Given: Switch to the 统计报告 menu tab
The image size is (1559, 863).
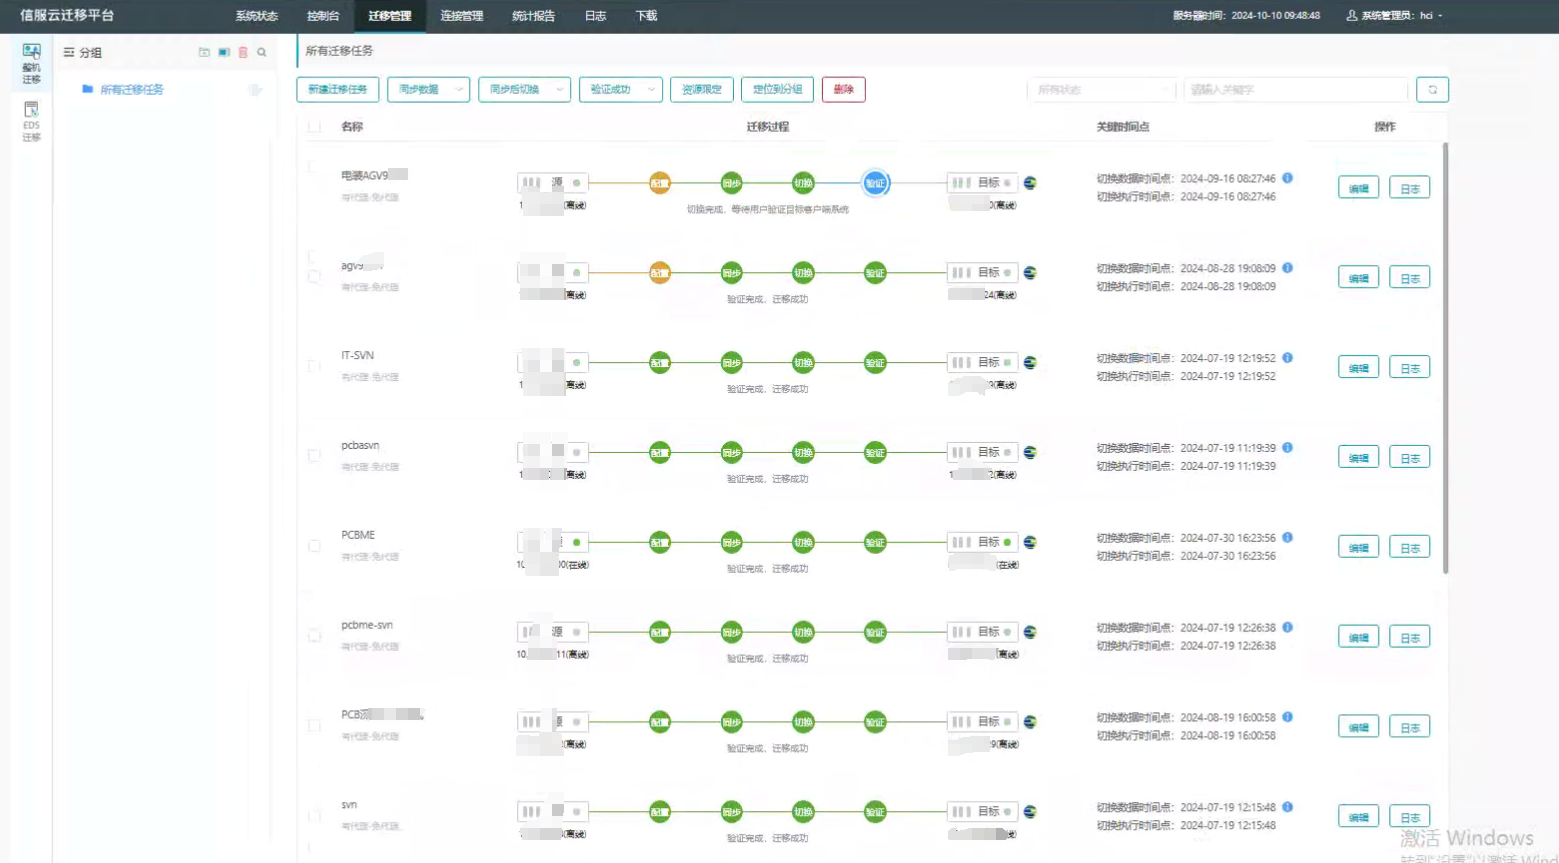Looking at the screenshot, I should pyautogui.click(x=533, y=16).
